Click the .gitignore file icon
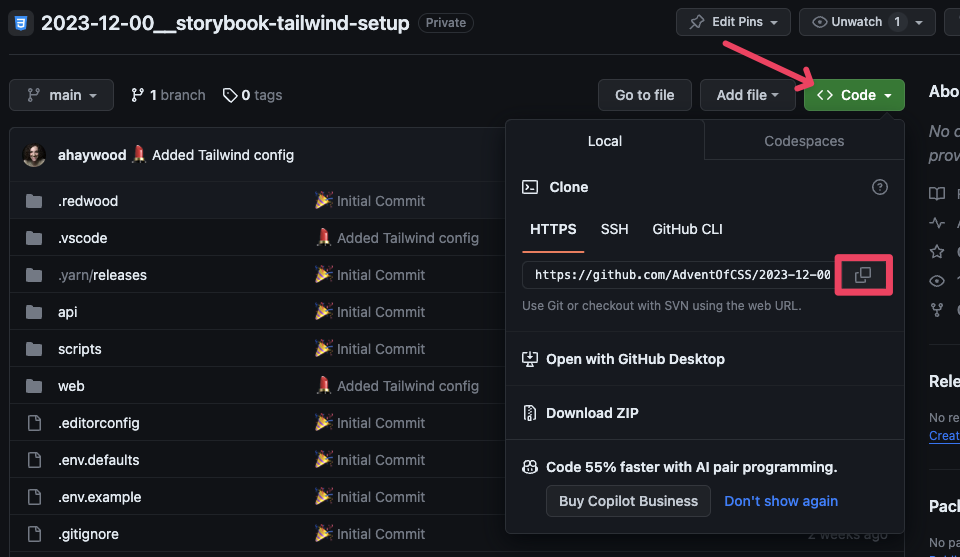The height and width of the screenshot is (557, 960). pos(34,534)
